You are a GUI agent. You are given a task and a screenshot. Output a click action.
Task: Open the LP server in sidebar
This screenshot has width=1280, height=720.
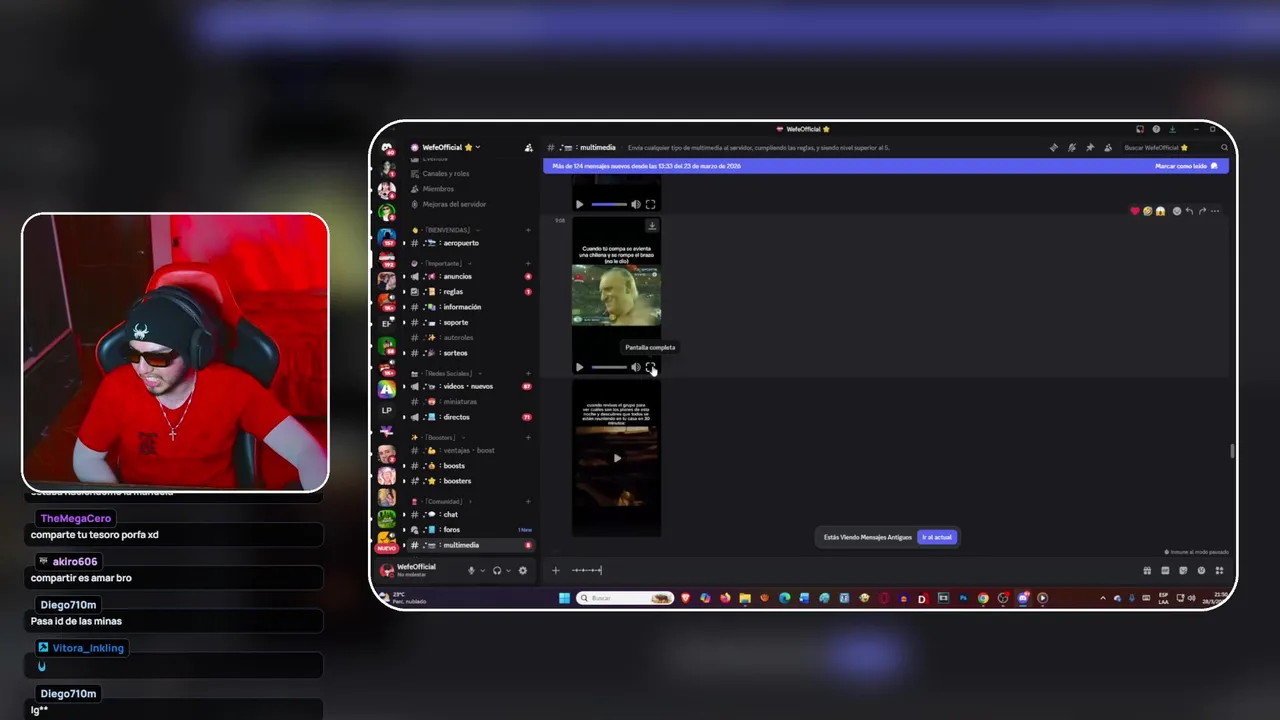387,410
